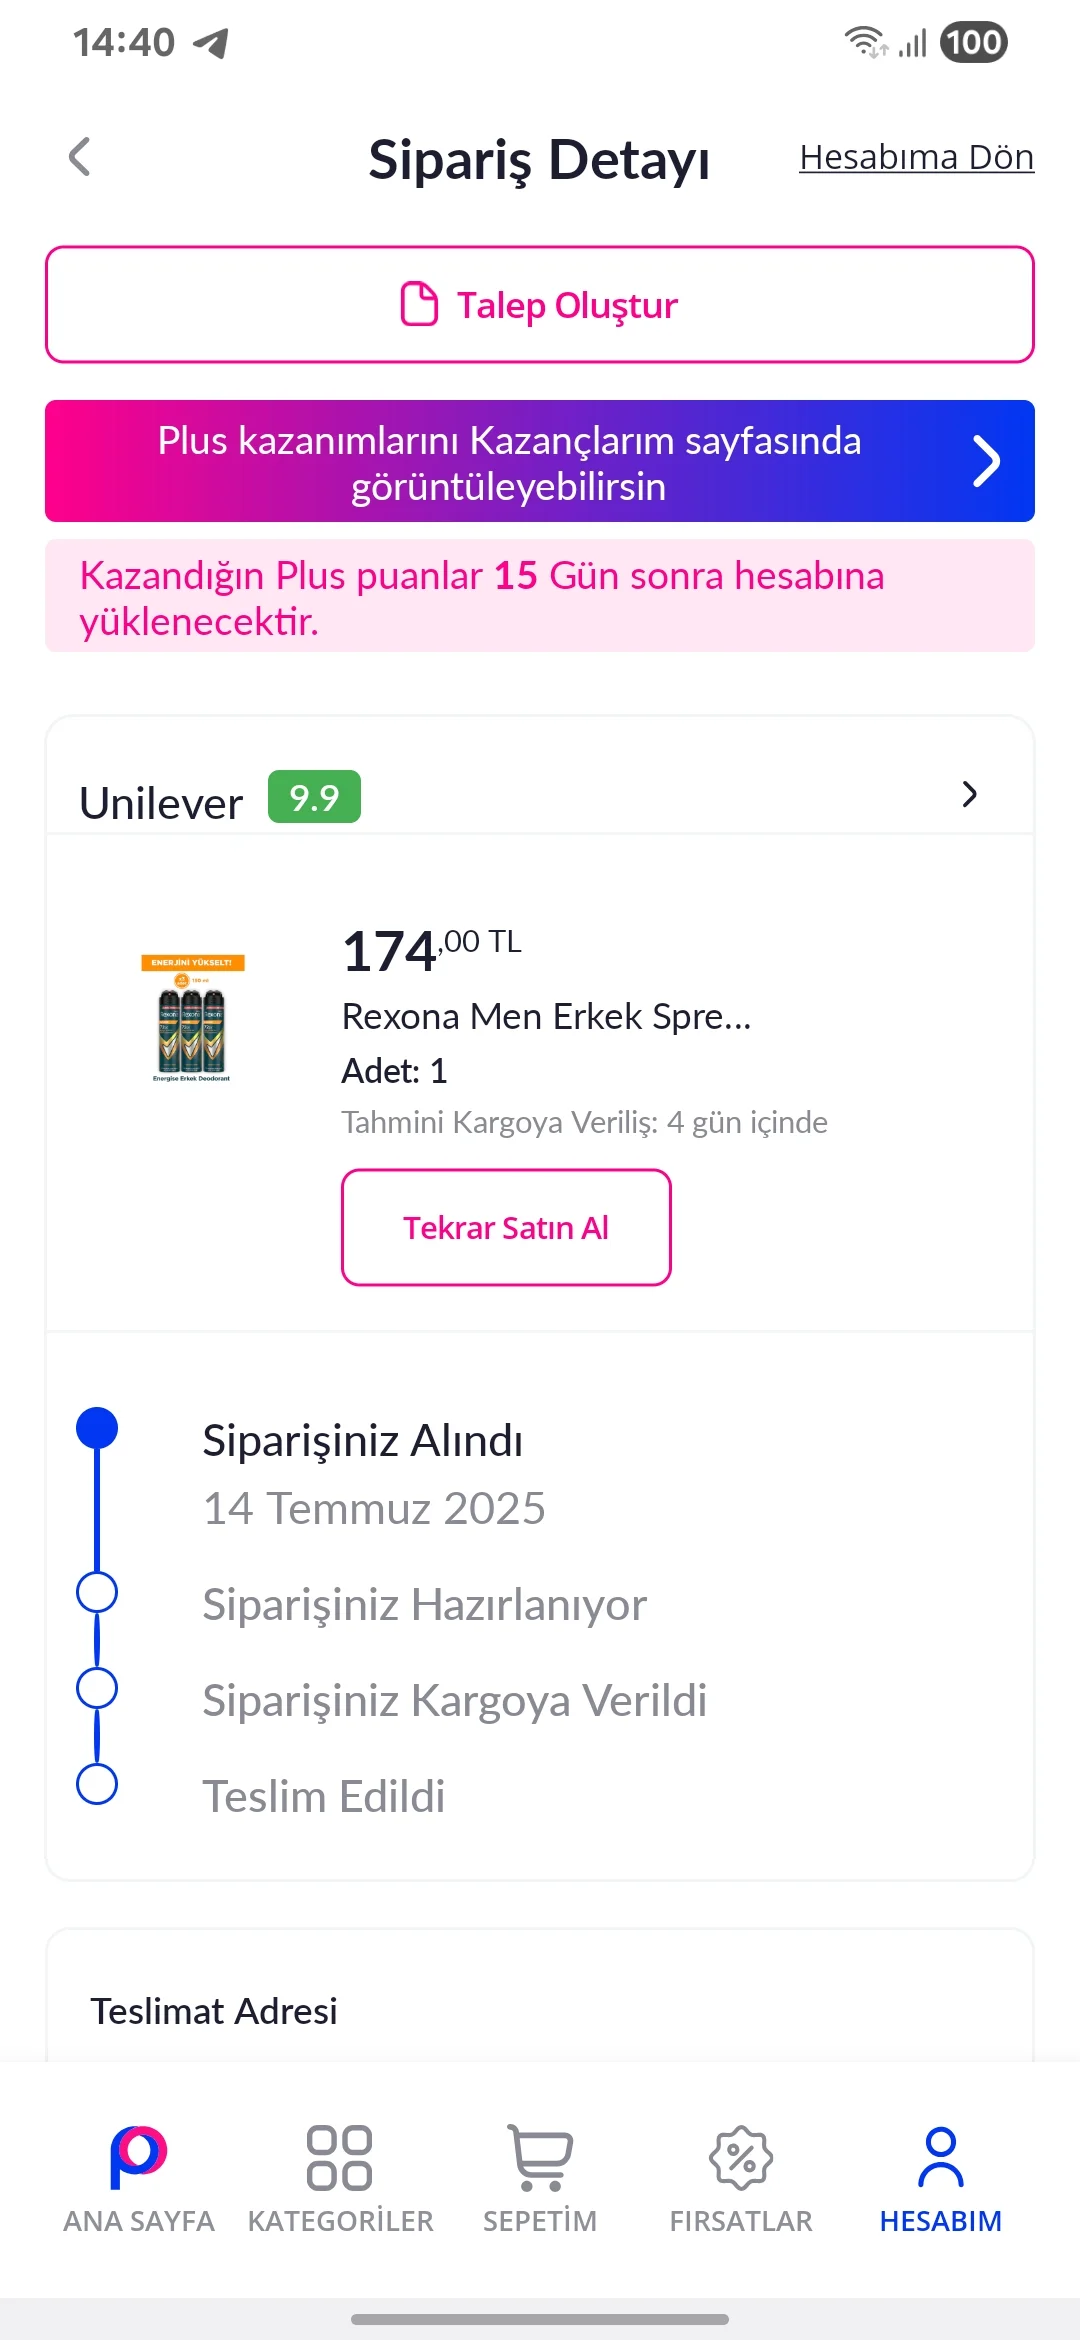
Task: Open the HESABIM profile icon
Action: coord(941,2157)
